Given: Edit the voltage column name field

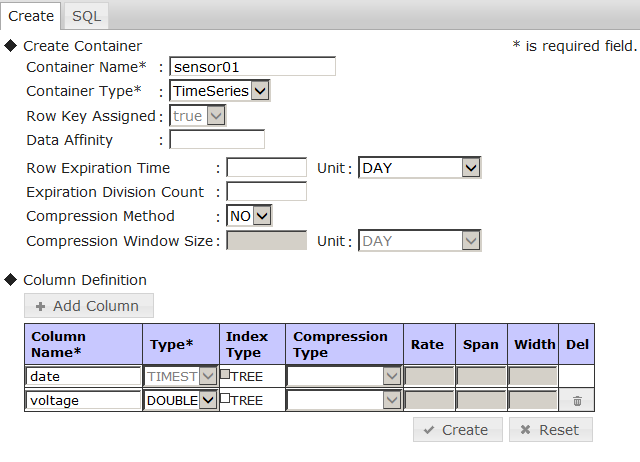Looking at the screenshot, I should pos(84,400).
